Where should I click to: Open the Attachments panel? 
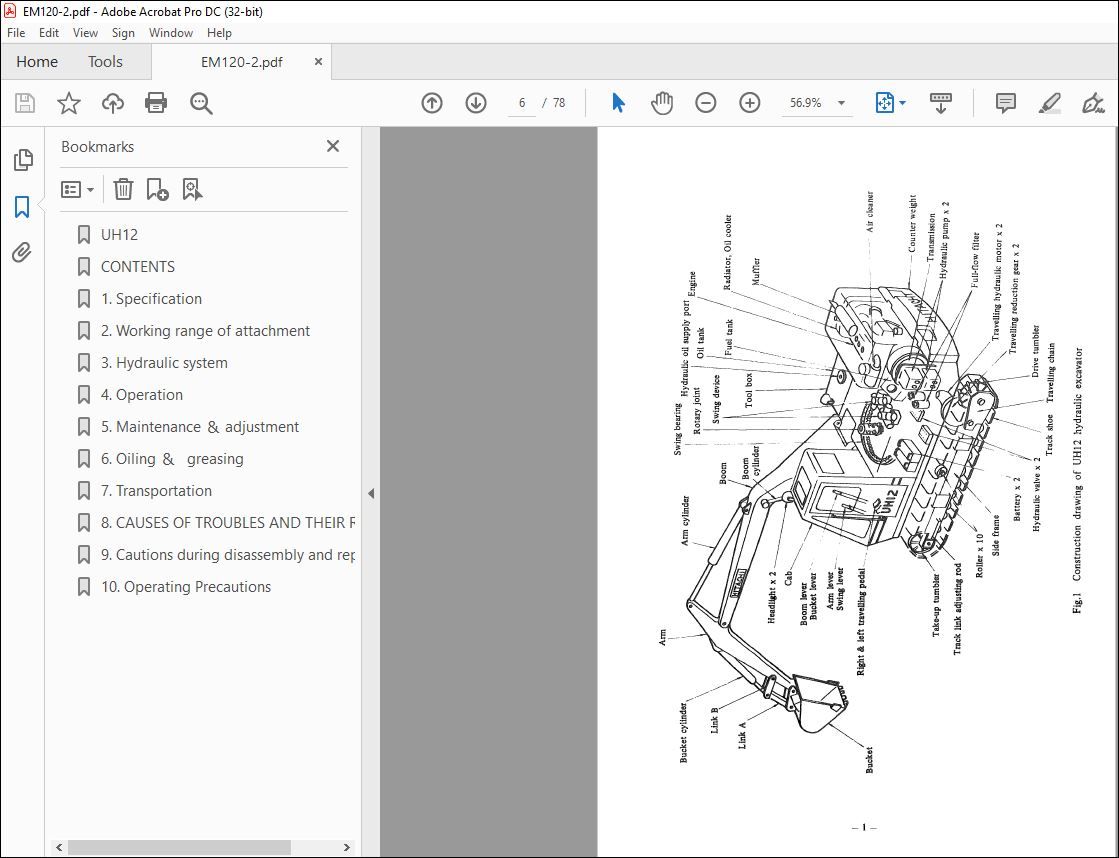(x=23, y=253)
